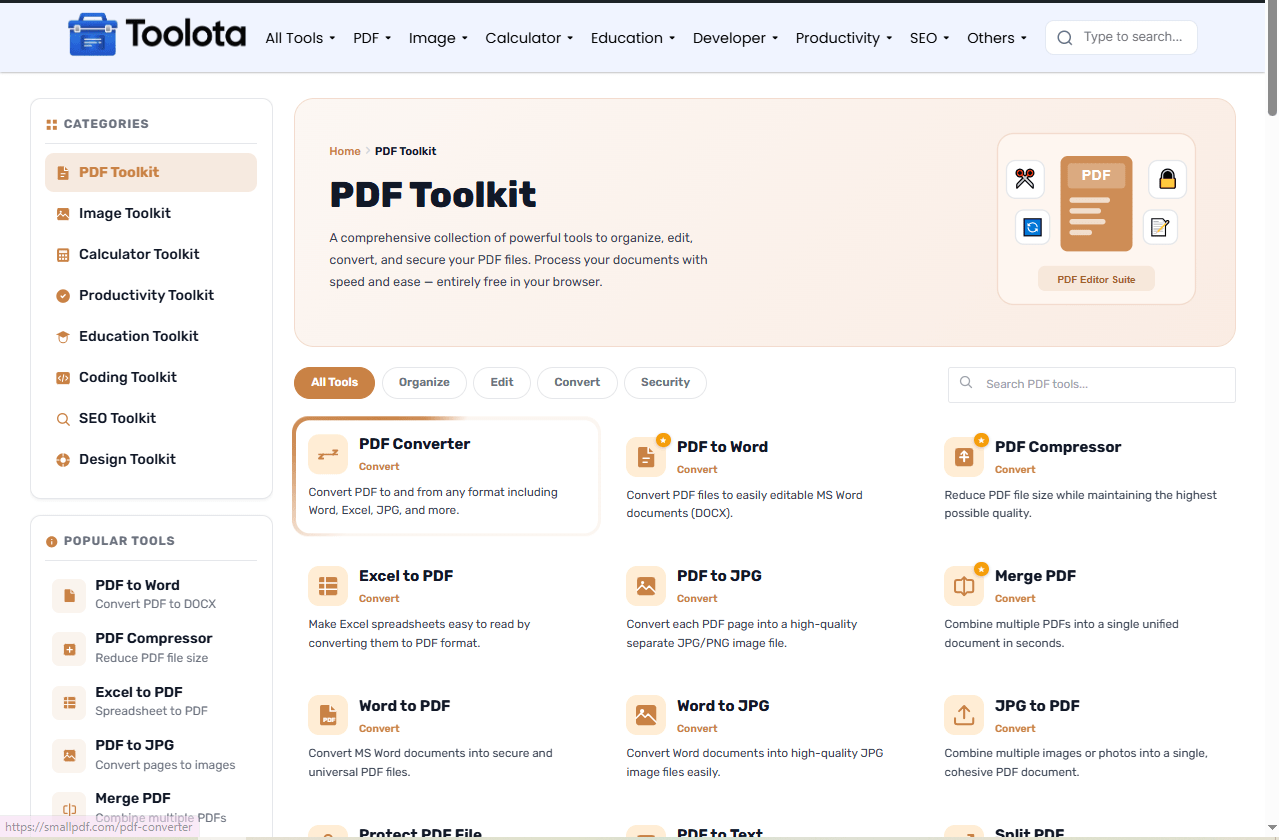Click 'Reduce PDF file size' popular tool text
The image size is (1279, 840).
152,658
